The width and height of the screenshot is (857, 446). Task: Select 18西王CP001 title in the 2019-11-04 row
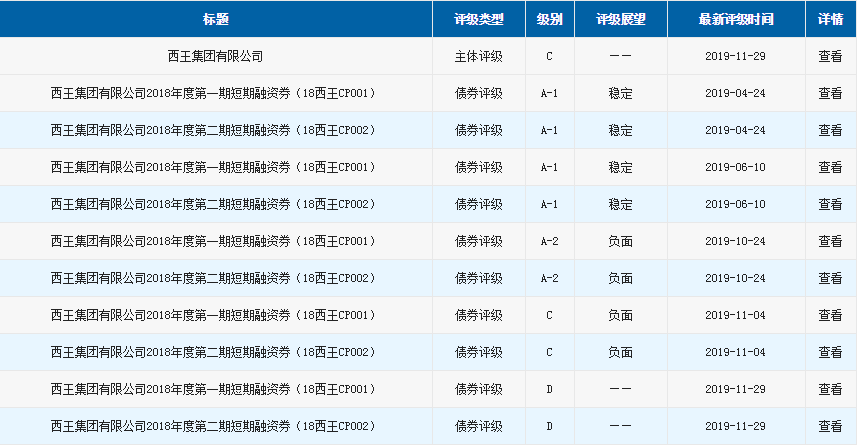(213, 315)
